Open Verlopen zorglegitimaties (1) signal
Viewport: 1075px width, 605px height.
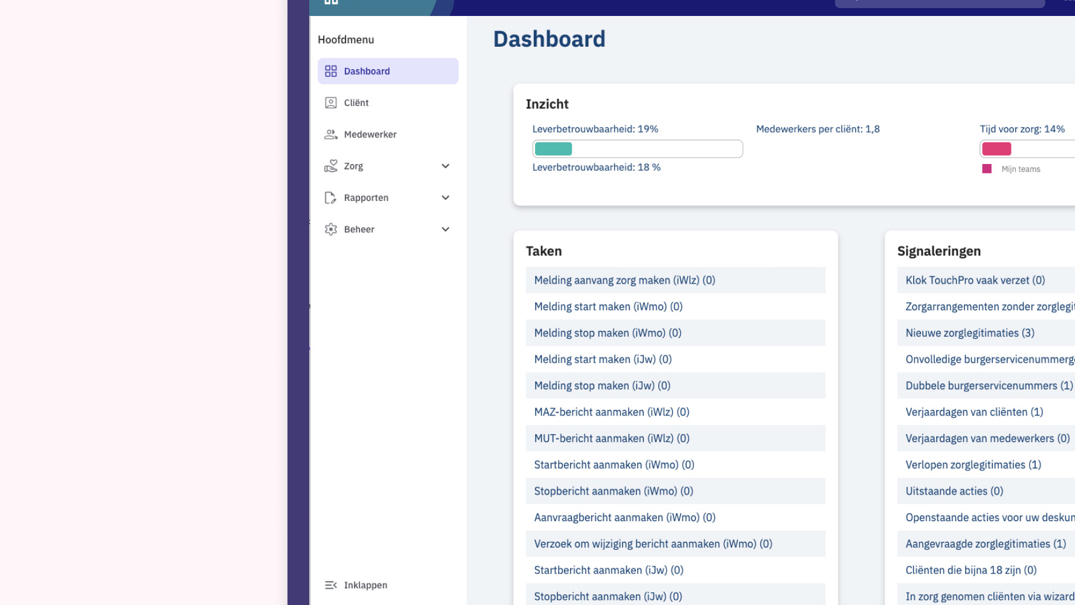click(x=986, y=464)
